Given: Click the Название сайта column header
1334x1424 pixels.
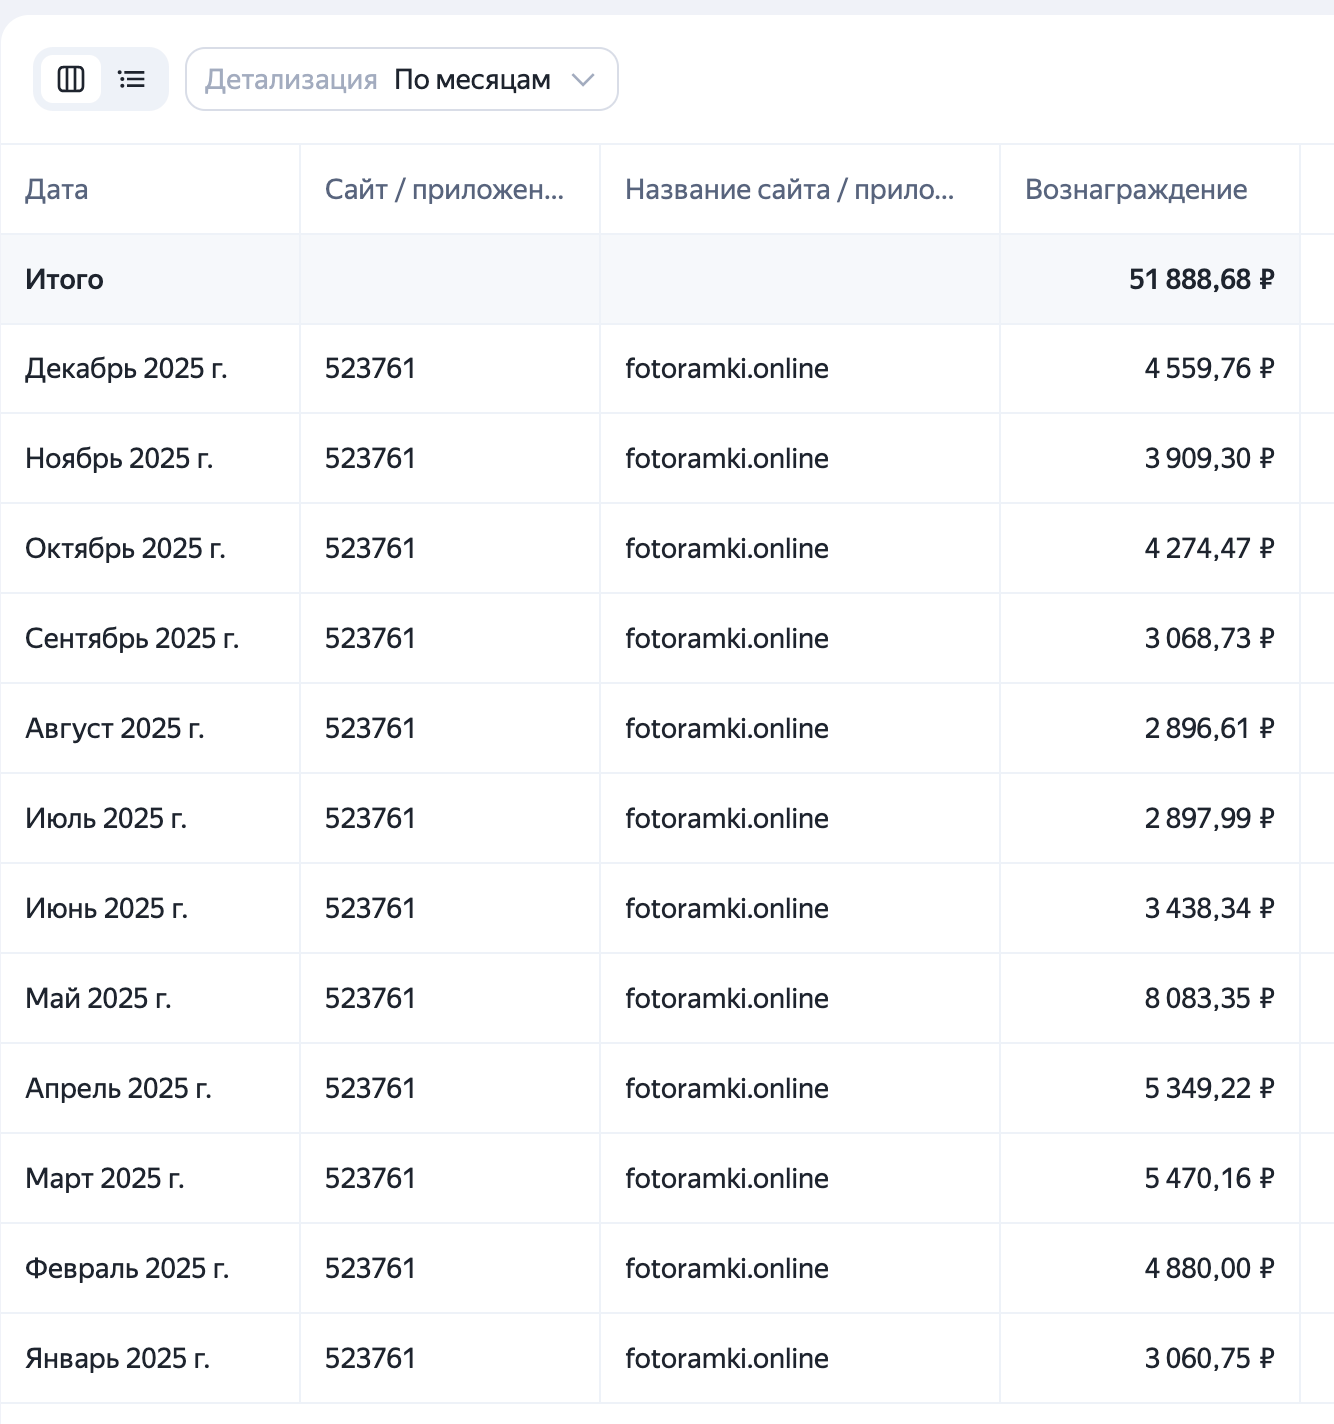Looking at the screenshot, I should (789, 189).
